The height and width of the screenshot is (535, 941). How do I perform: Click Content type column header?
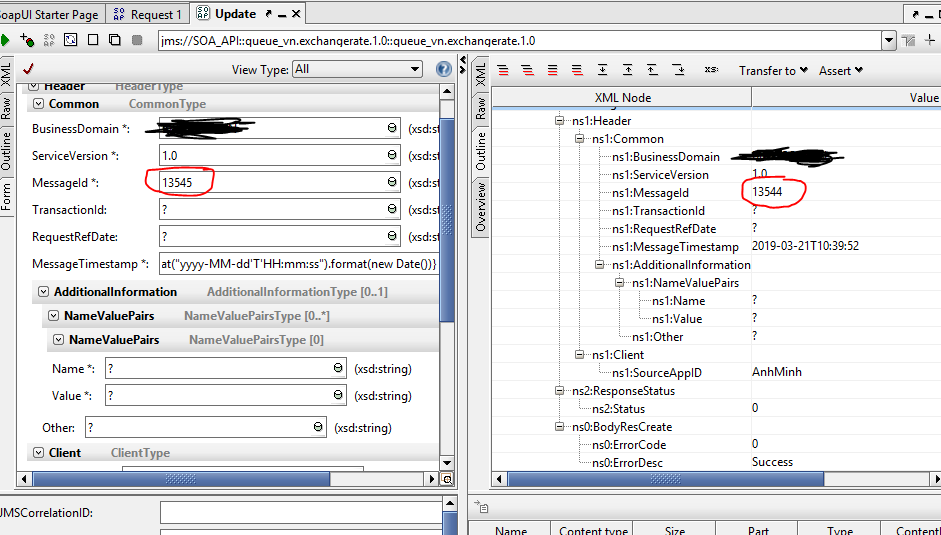[x=593, y=530]
